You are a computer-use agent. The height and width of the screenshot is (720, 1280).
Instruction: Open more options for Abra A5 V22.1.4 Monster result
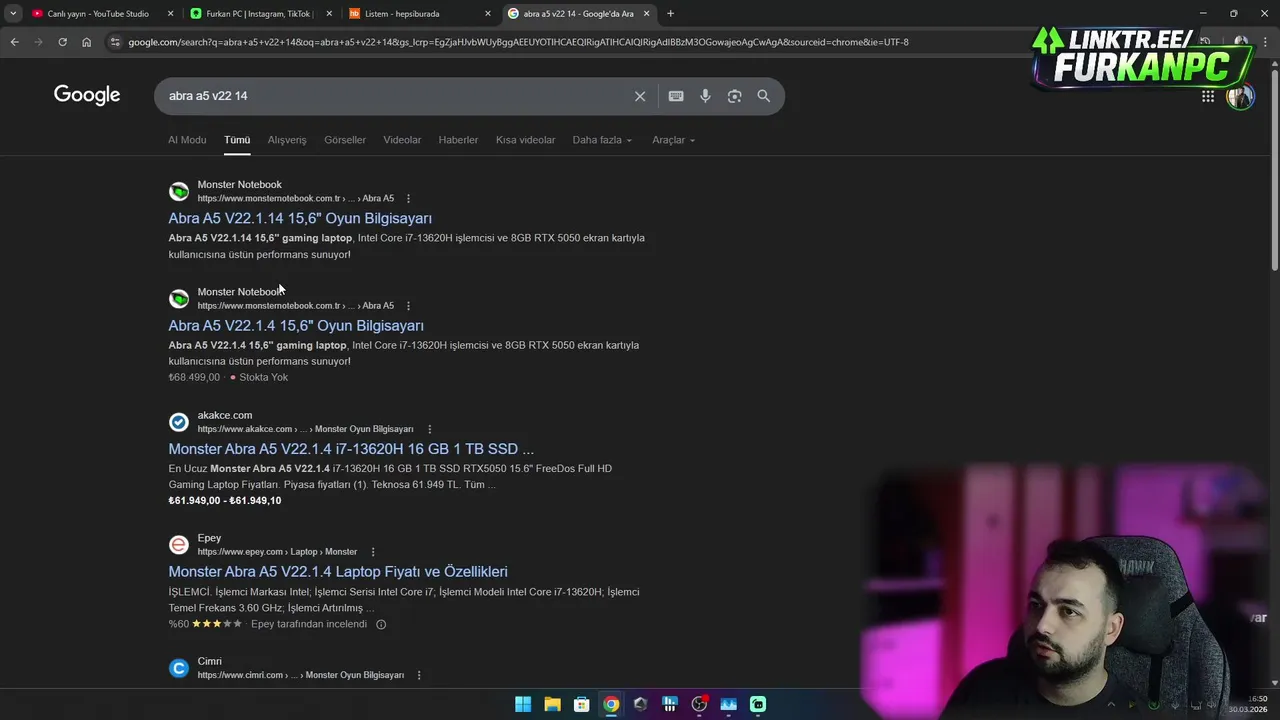[x=408, y=306]
